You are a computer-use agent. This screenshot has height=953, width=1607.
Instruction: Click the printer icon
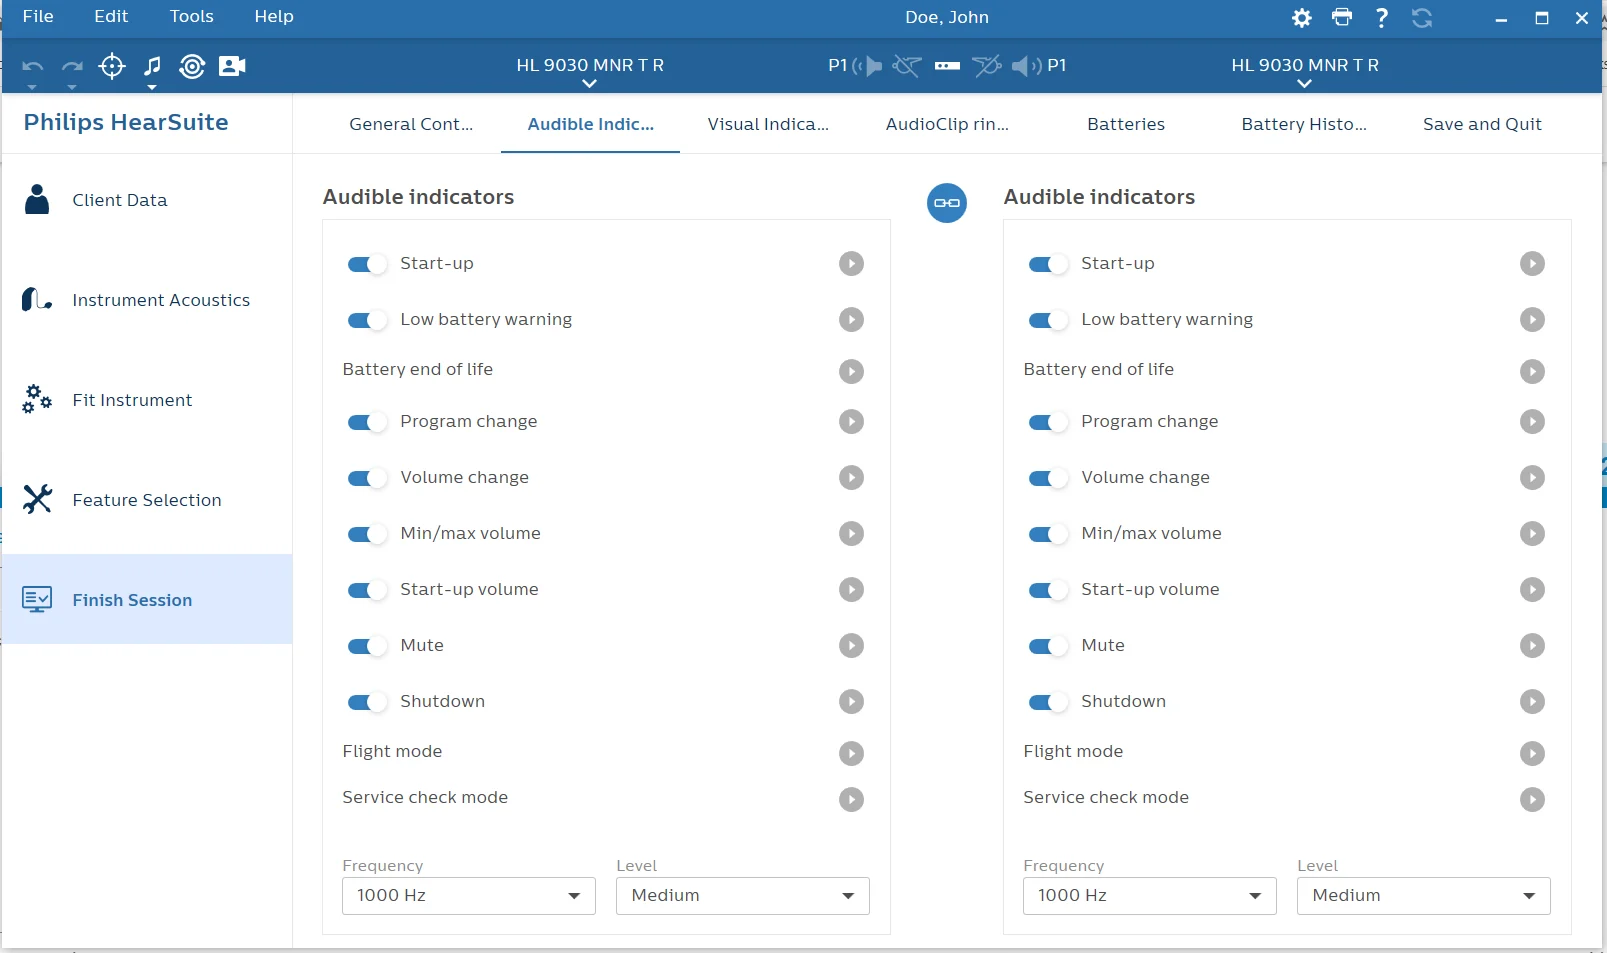(x=1342, y=17)
